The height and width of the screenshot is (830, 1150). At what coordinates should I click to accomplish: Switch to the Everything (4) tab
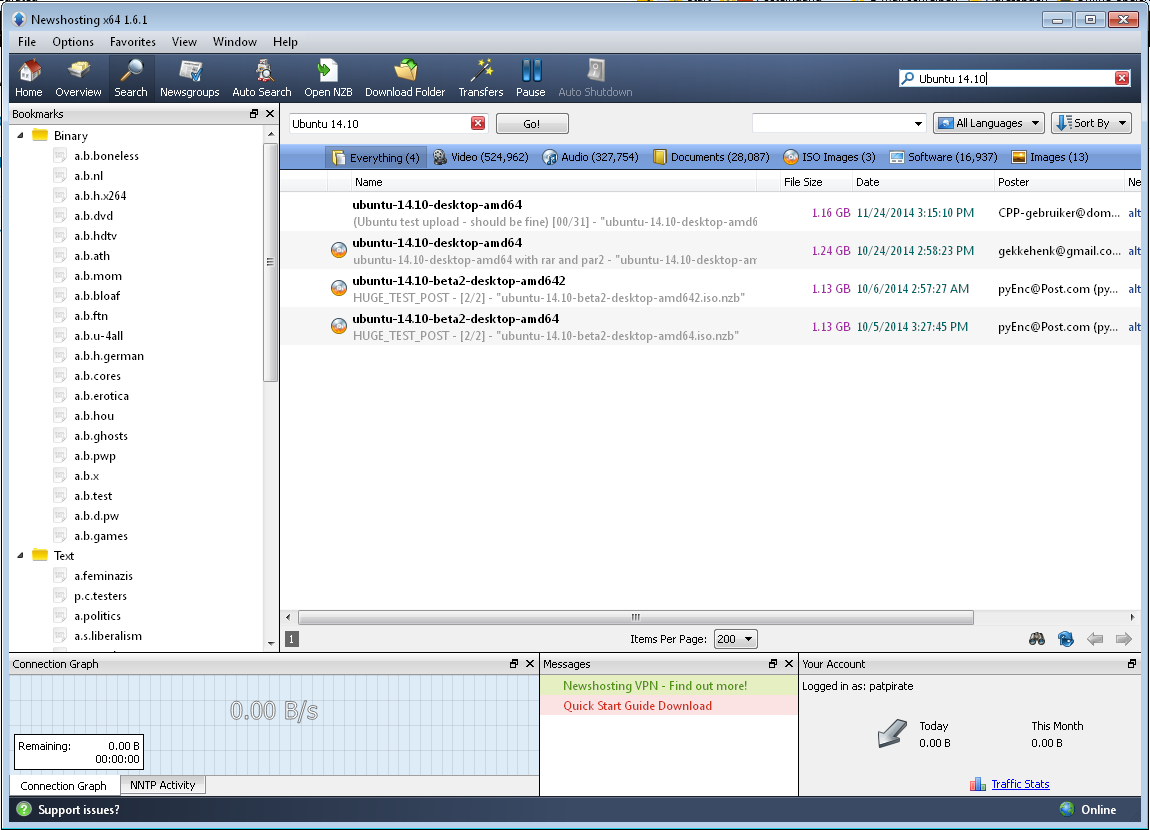point(376,157)
